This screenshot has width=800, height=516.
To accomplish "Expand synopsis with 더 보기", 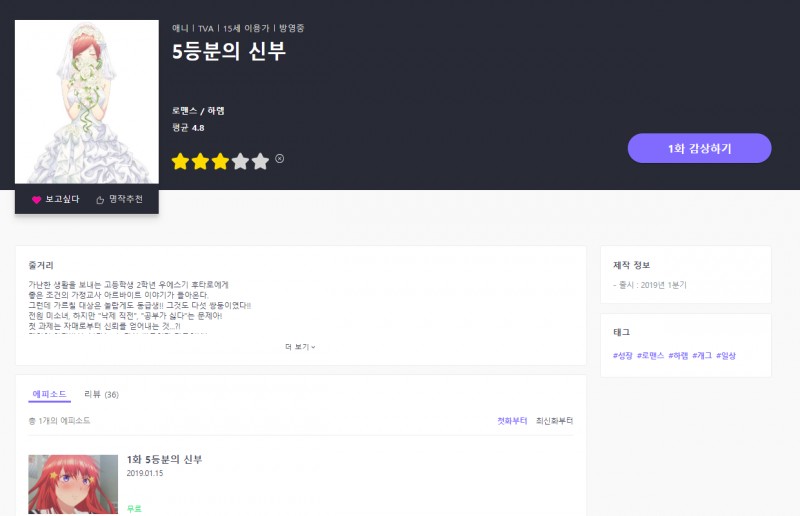I will [x=299, y=347].
